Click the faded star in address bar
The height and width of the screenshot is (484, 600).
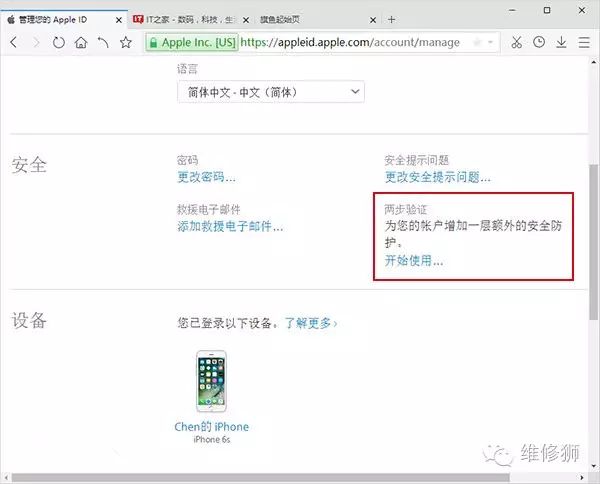pyautogui.click(x=477, y=42)
